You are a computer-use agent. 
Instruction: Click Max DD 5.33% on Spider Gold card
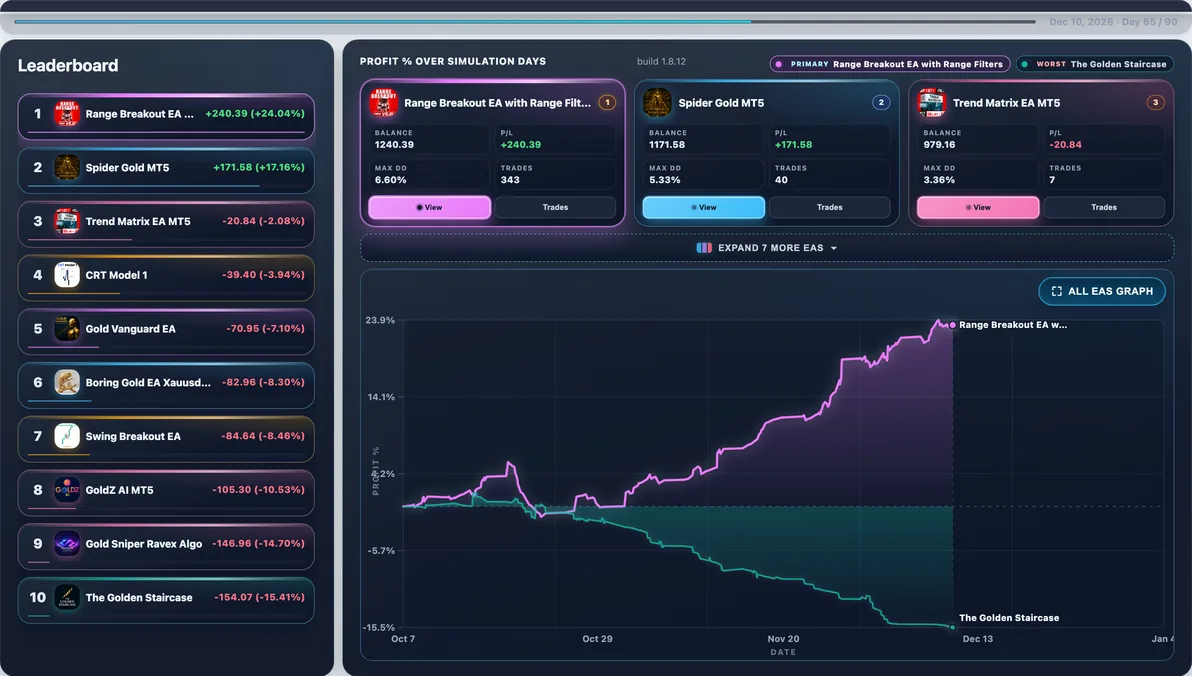point(664,180)
